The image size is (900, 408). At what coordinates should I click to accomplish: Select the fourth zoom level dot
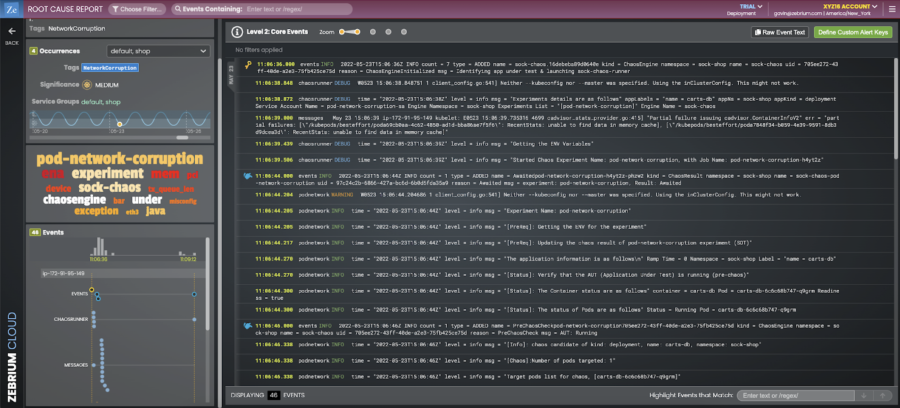[404, 32]
